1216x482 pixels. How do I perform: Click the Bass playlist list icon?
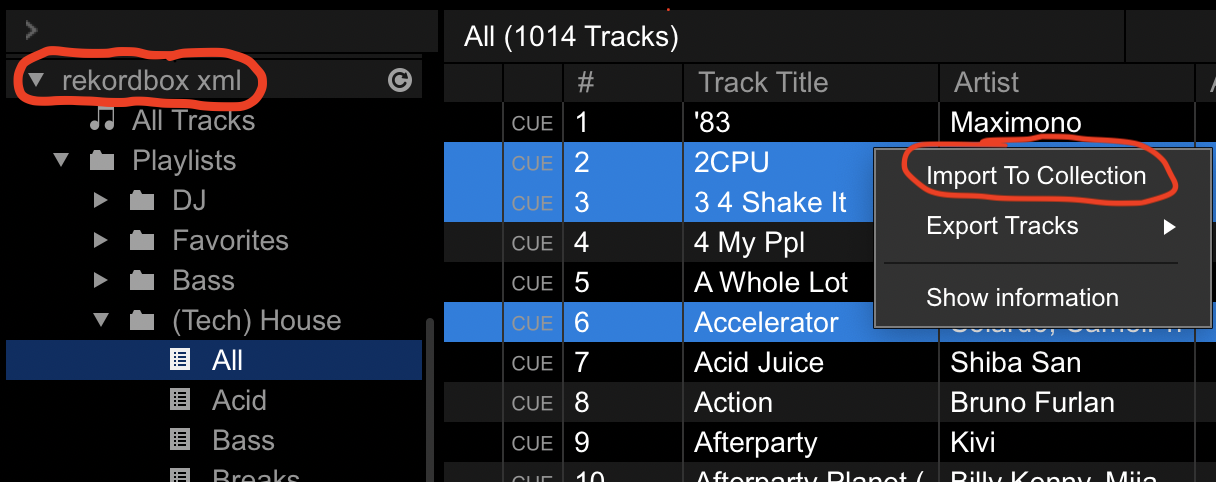[x=180, y=441]
